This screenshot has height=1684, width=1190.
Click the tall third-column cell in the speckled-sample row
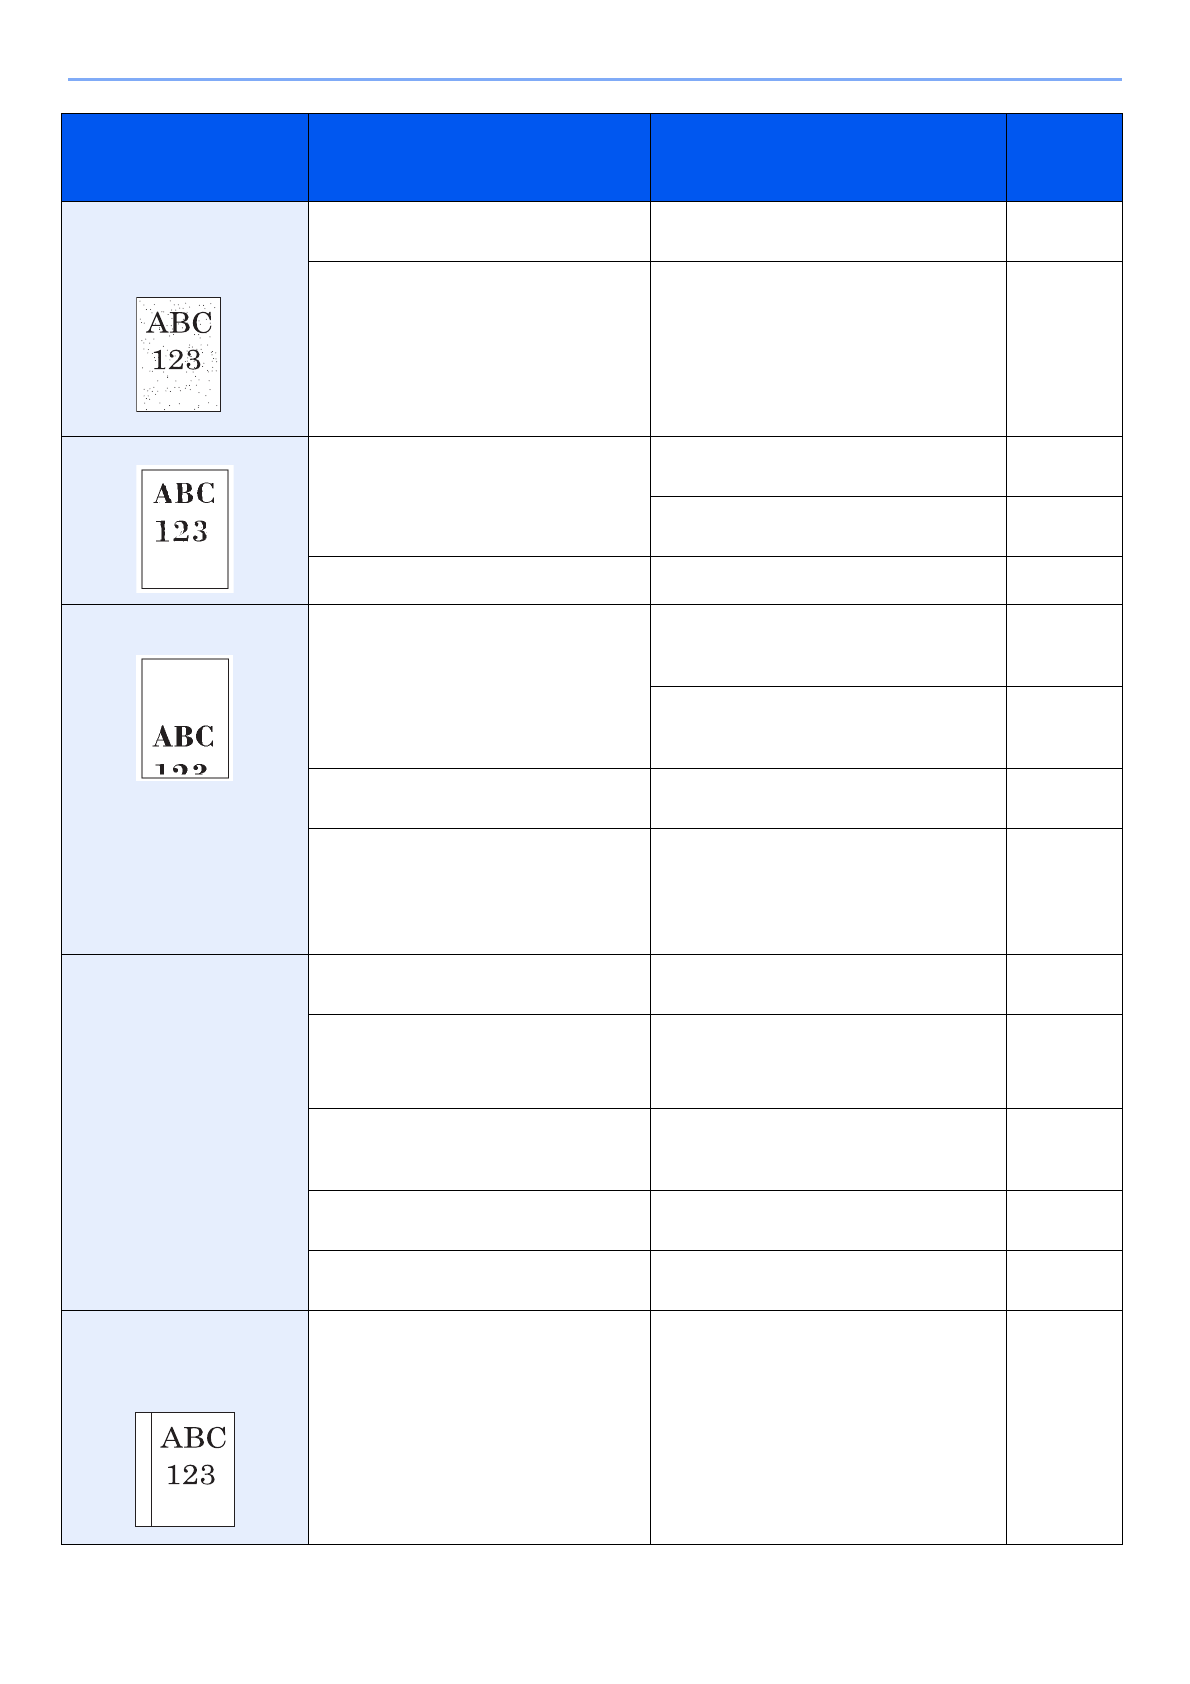(x=828, y=349)
